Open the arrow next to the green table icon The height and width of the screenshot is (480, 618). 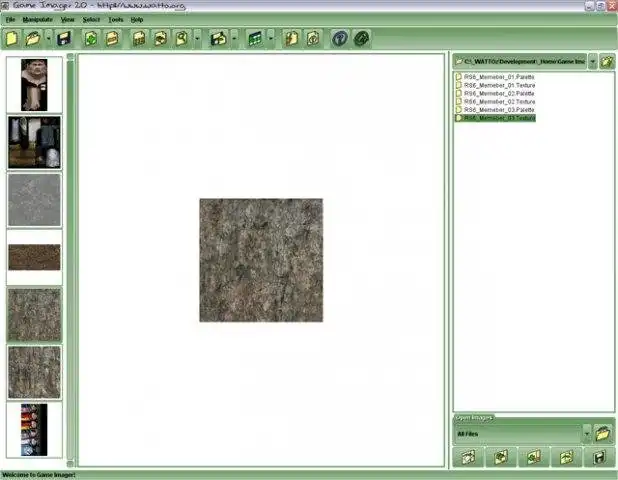(x=271, y=38)
